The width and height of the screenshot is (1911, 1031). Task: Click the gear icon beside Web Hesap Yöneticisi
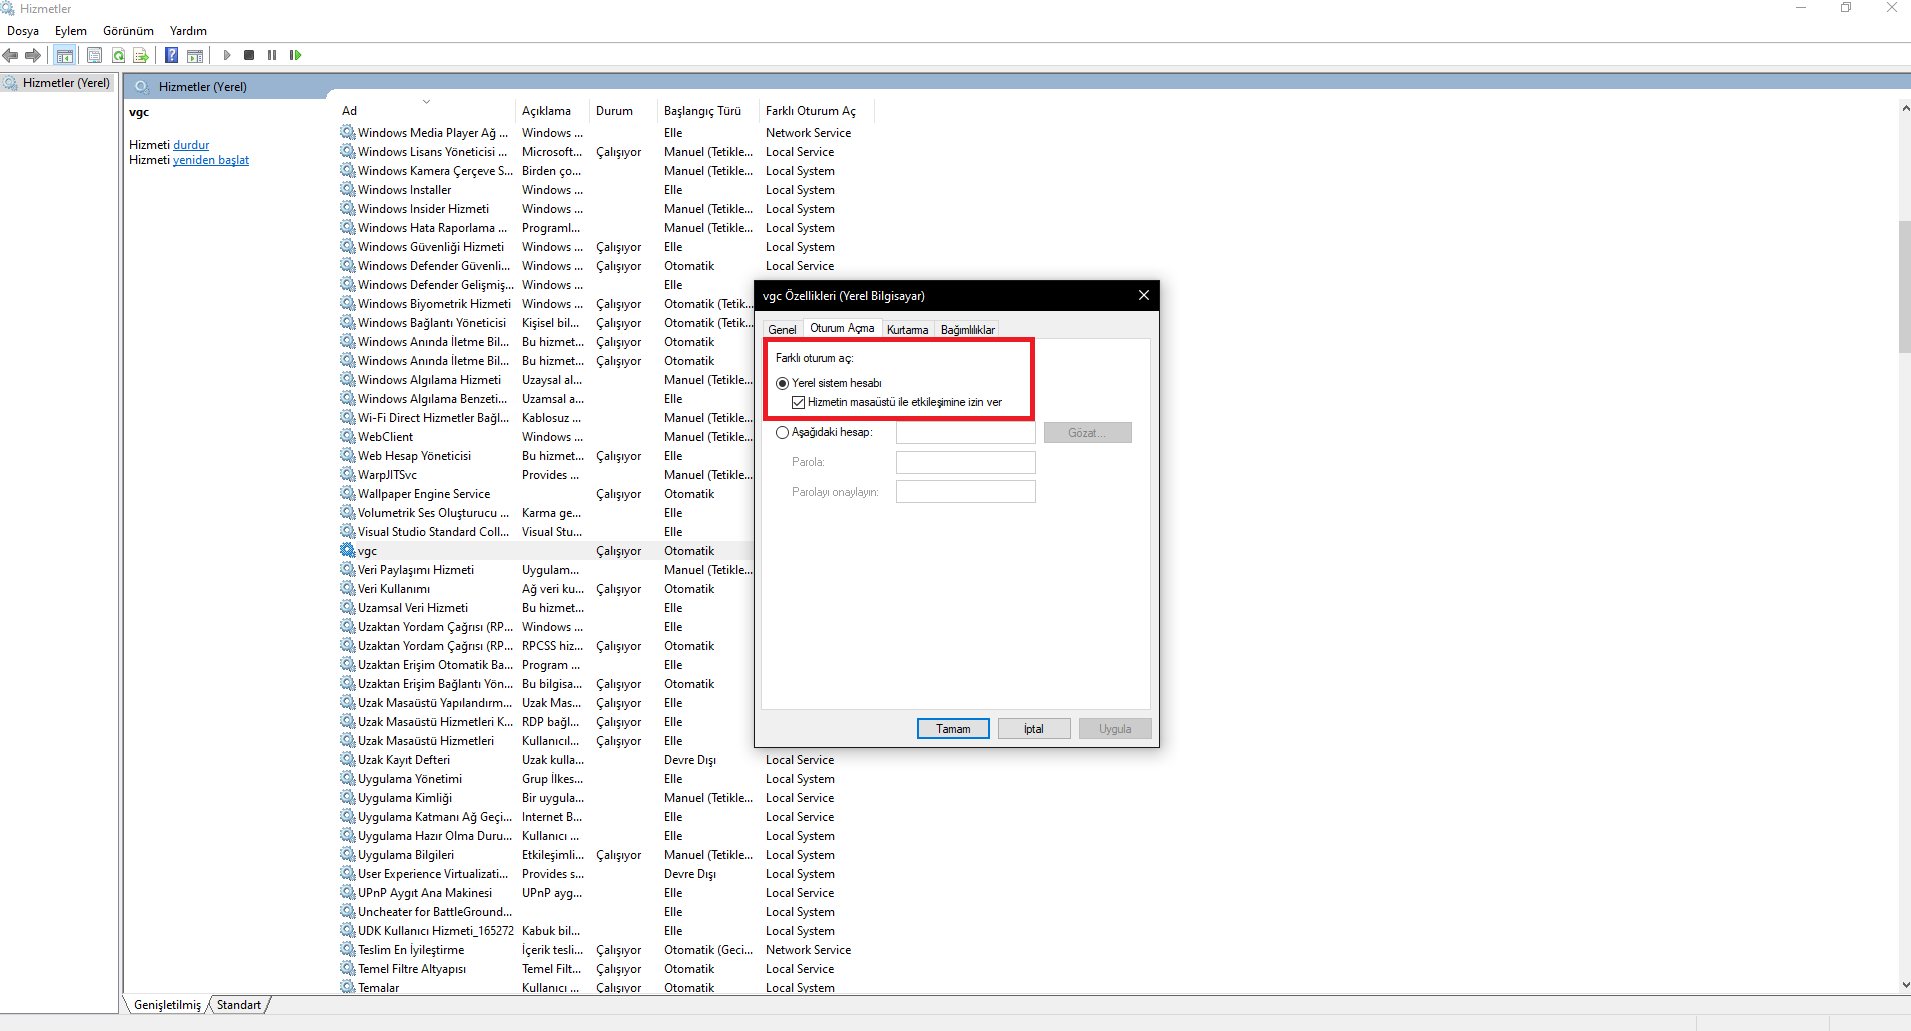click(348, 456)
